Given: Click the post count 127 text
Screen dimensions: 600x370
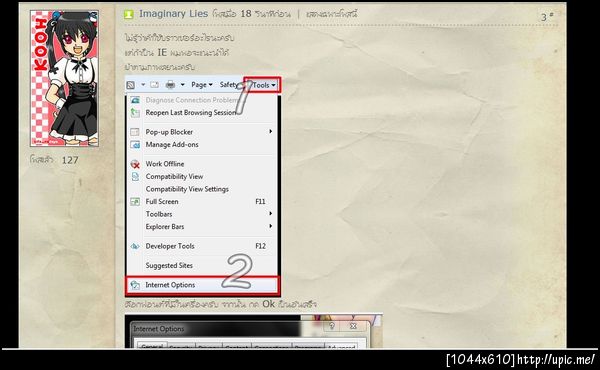Looking at the screenshot, I should tap(70, 160).
